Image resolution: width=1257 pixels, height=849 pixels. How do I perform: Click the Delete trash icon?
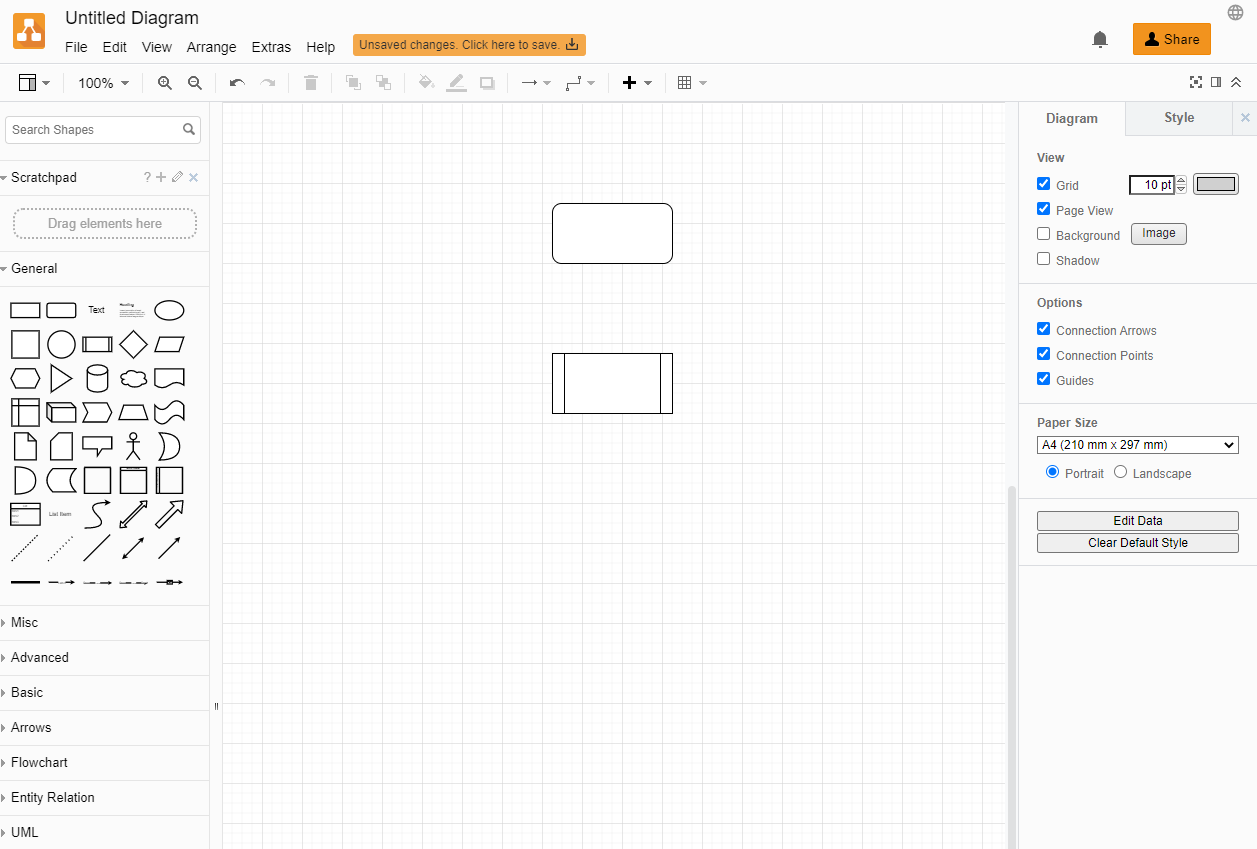click(311, 83)
